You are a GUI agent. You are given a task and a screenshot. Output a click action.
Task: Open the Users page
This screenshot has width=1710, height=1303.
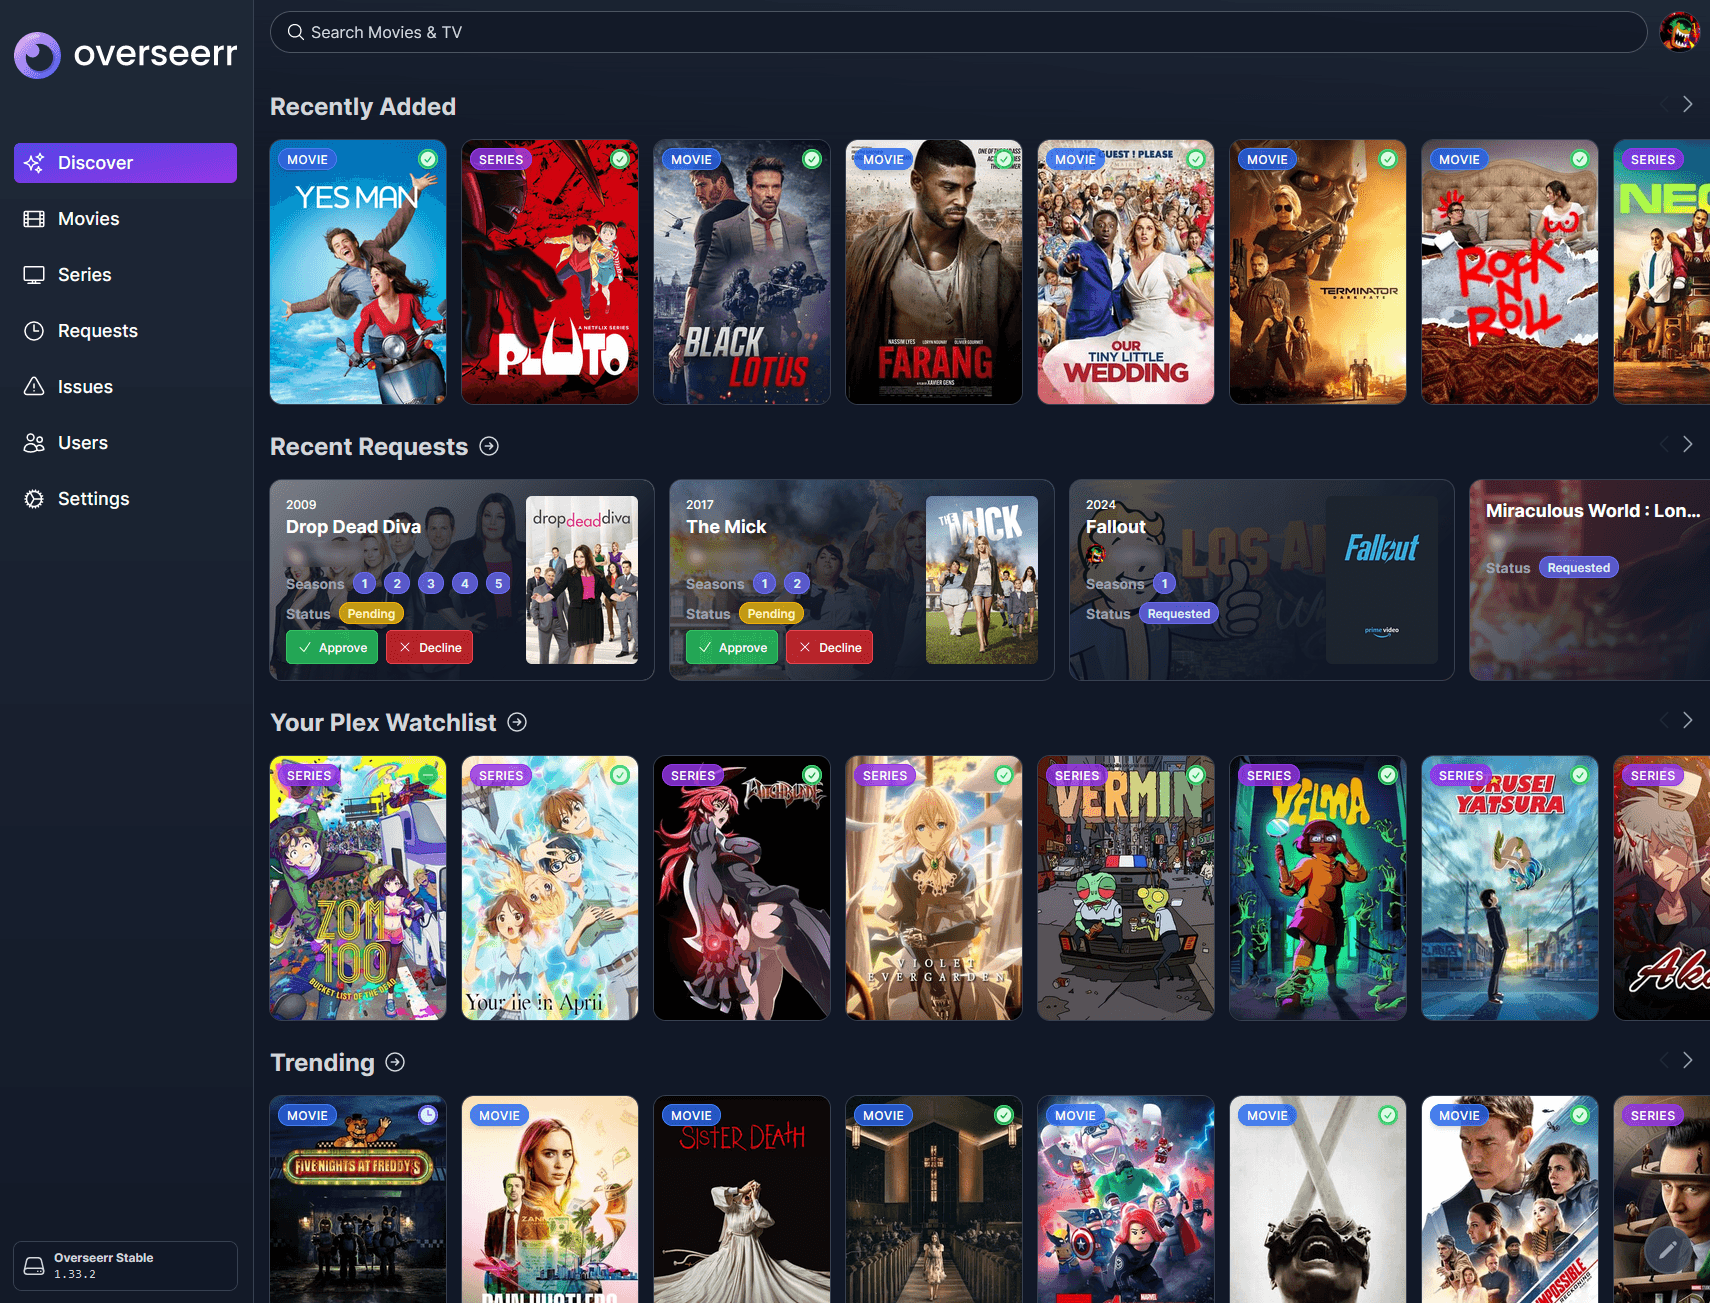[x=125, y=443]
